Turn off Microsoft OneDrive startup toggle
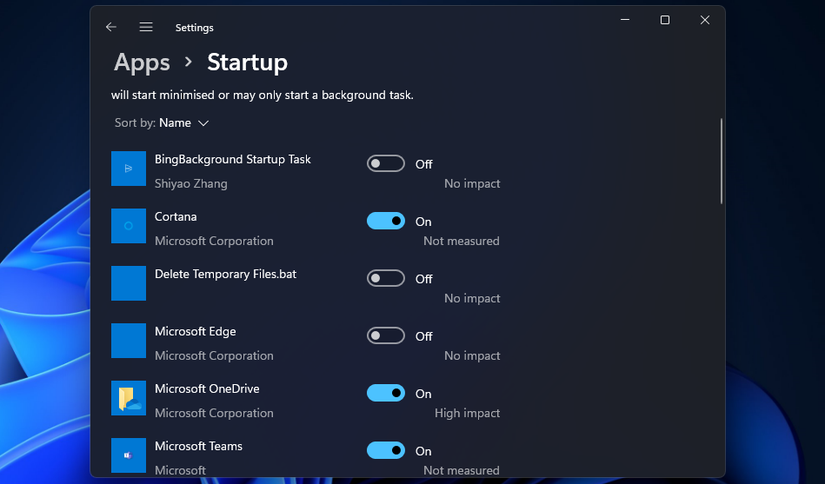Screen dimensions: 825x484 (x=386, y=393)
